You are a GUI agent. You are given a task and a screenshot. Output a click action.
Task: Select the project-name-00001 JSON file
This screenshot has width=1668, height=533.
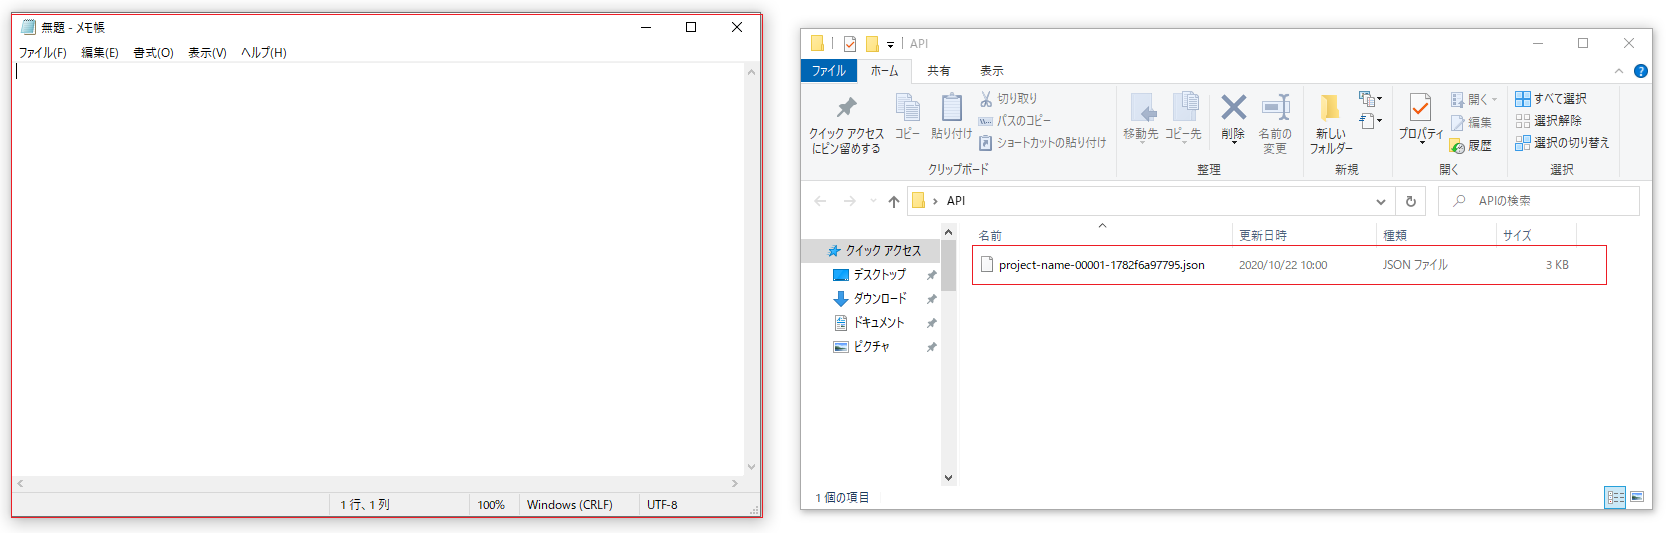point(1101,265)
